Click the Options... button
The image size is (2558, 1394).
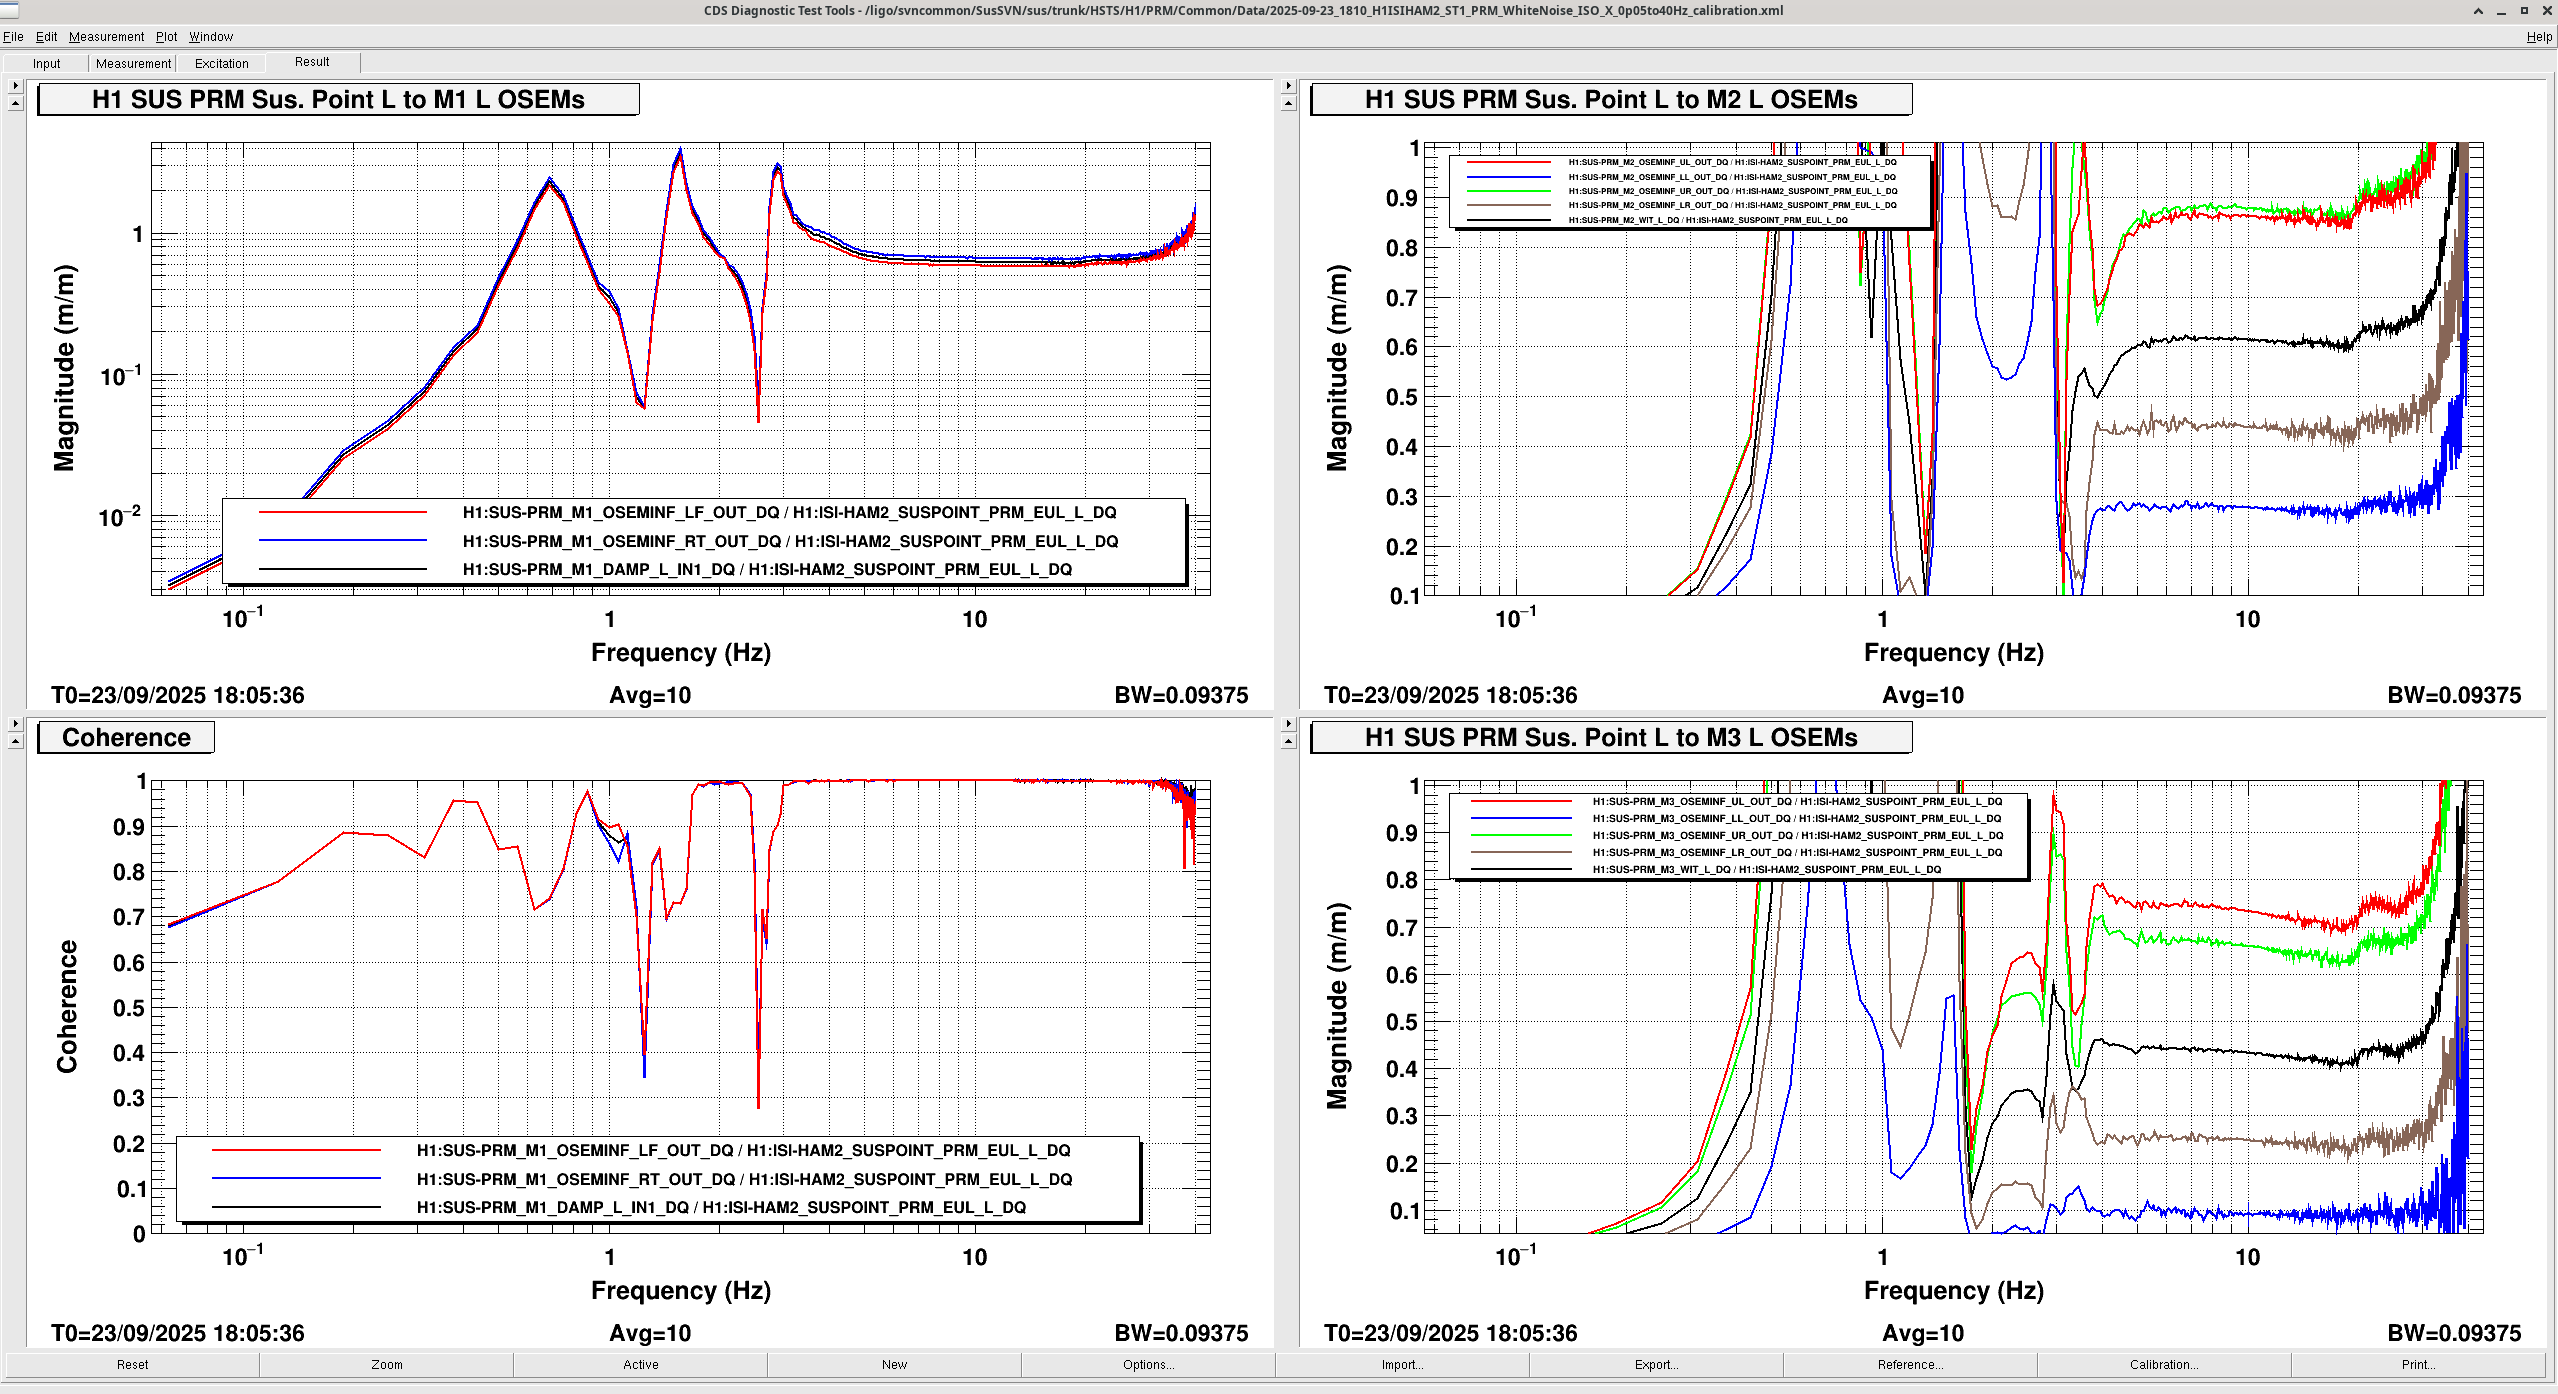coord(1148,1364)
